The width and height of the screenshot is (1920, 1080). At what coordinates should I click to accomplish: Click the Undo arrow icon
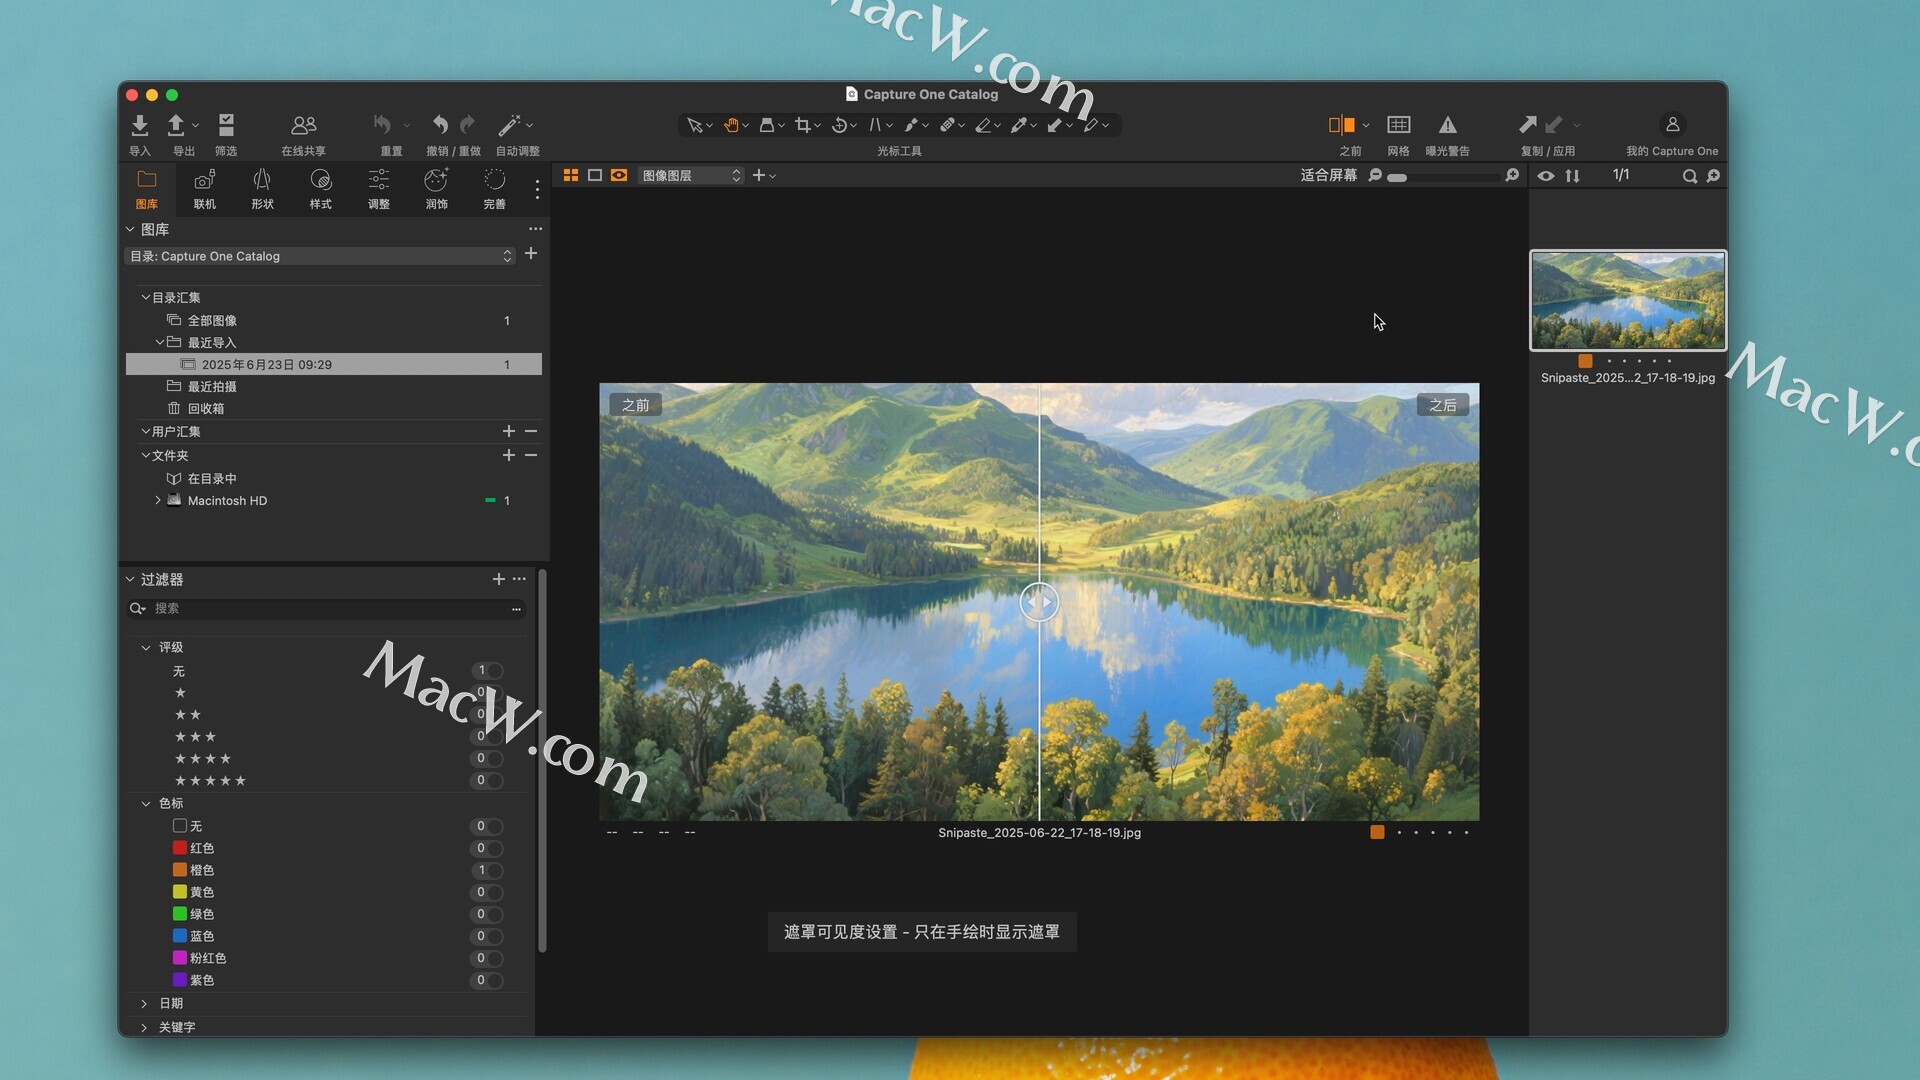click(x=440, y=125)
